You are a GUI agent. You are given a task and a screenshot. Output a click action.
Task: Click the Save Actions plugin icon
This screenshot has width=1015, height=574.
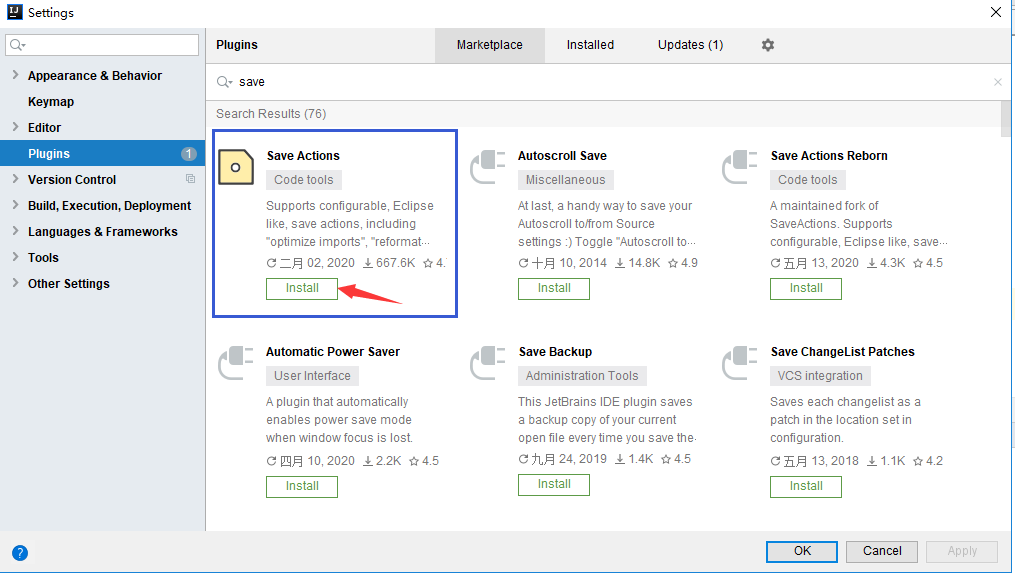pyautogui.click(x=236, y=167)
